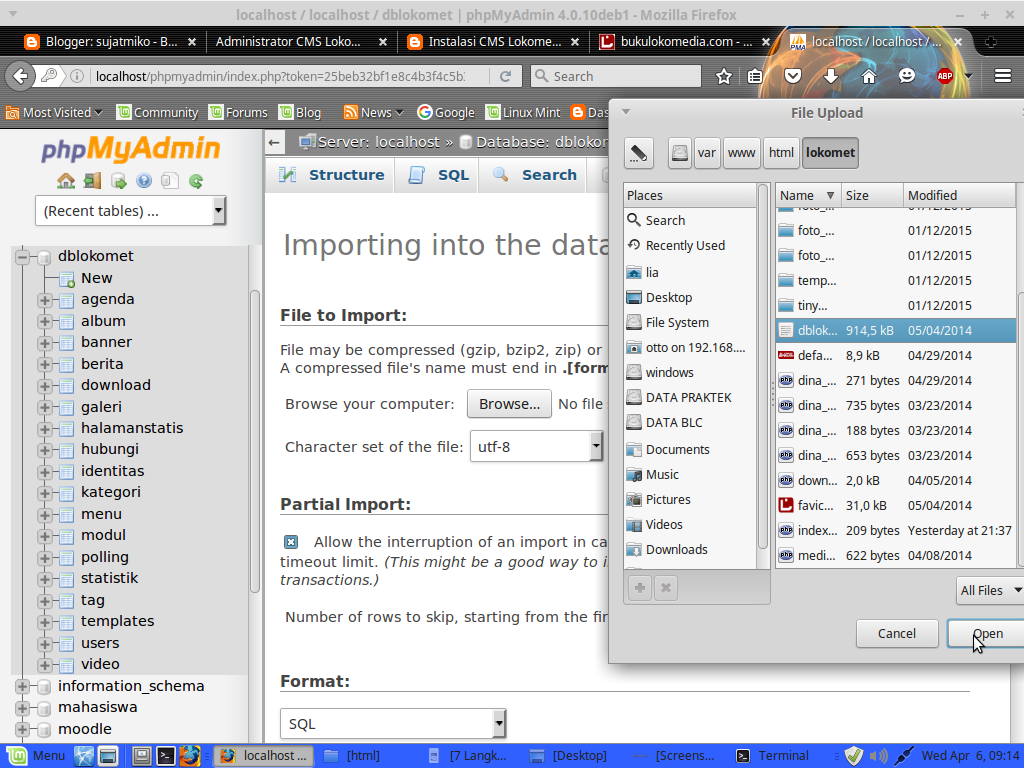Reload the page with refresh icon
The width and height of the screenshot is (1024, 768).
pyautogui.click(x=505, y=76)
